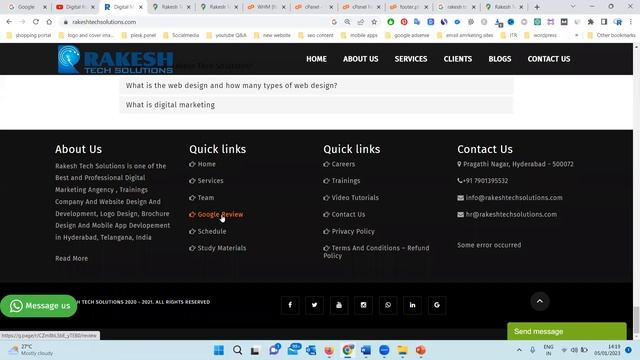Open the wordpress bookmark folder
The image size is (640, 360).
540,36
